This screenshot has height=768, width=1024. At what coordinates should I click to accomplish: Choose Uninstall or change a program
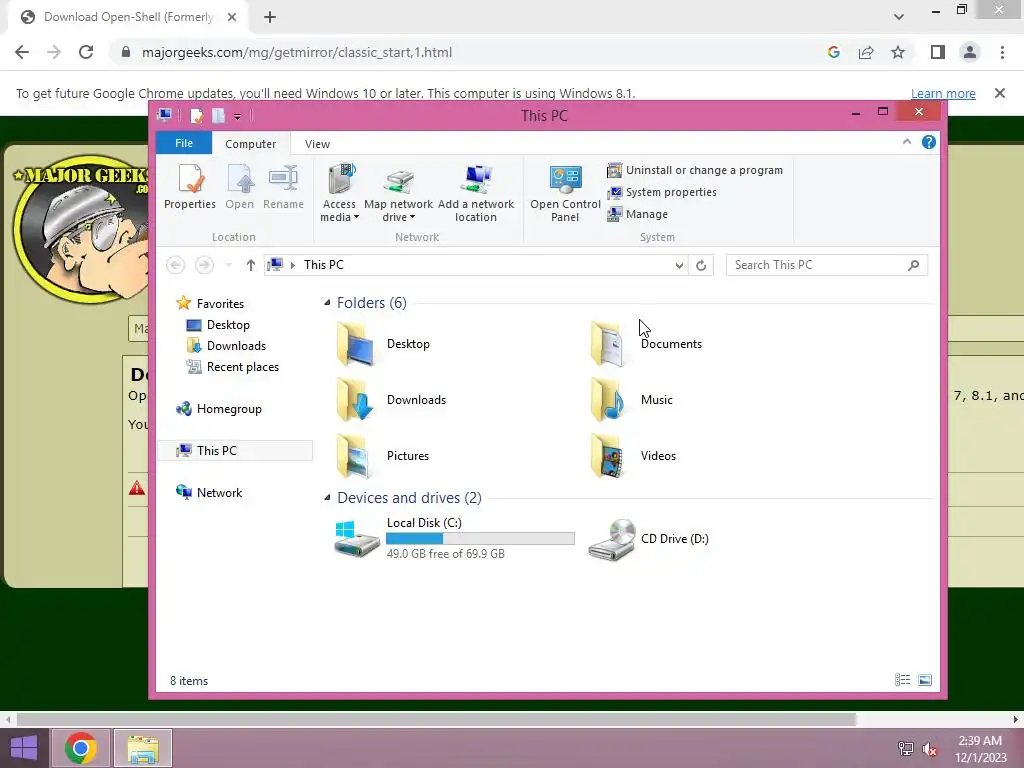pos(695,170)
